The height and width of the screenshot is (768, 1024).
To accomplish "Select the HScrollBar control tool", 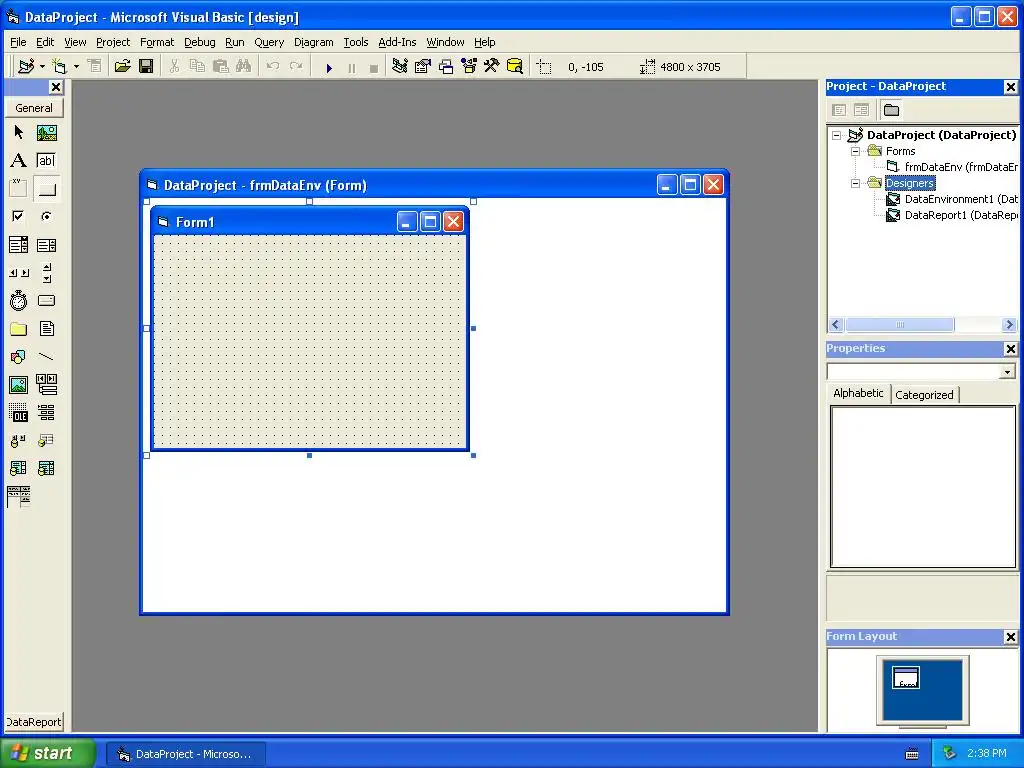I will (x=18, y=273).
